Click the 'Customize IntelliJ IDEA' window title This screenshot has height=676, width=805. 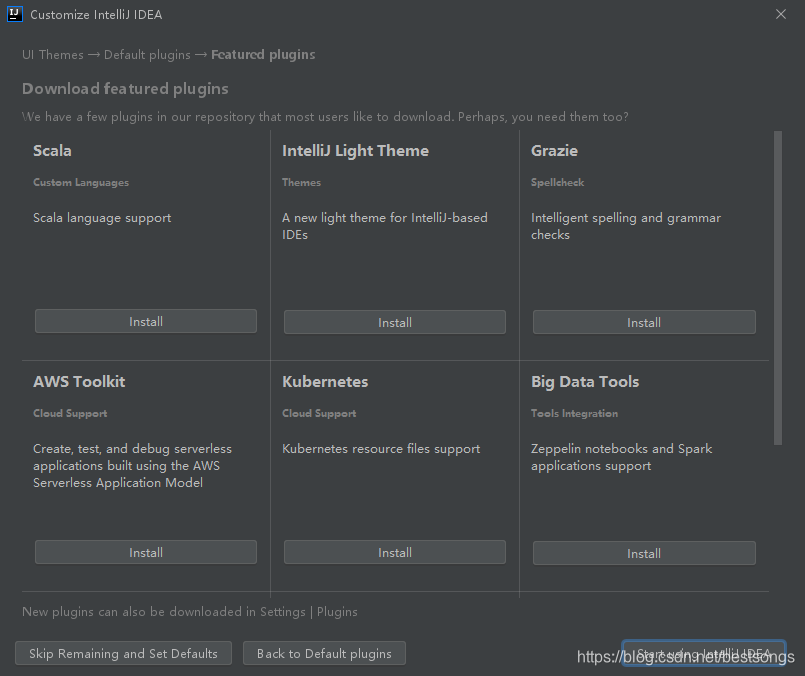tap(96, 14)
